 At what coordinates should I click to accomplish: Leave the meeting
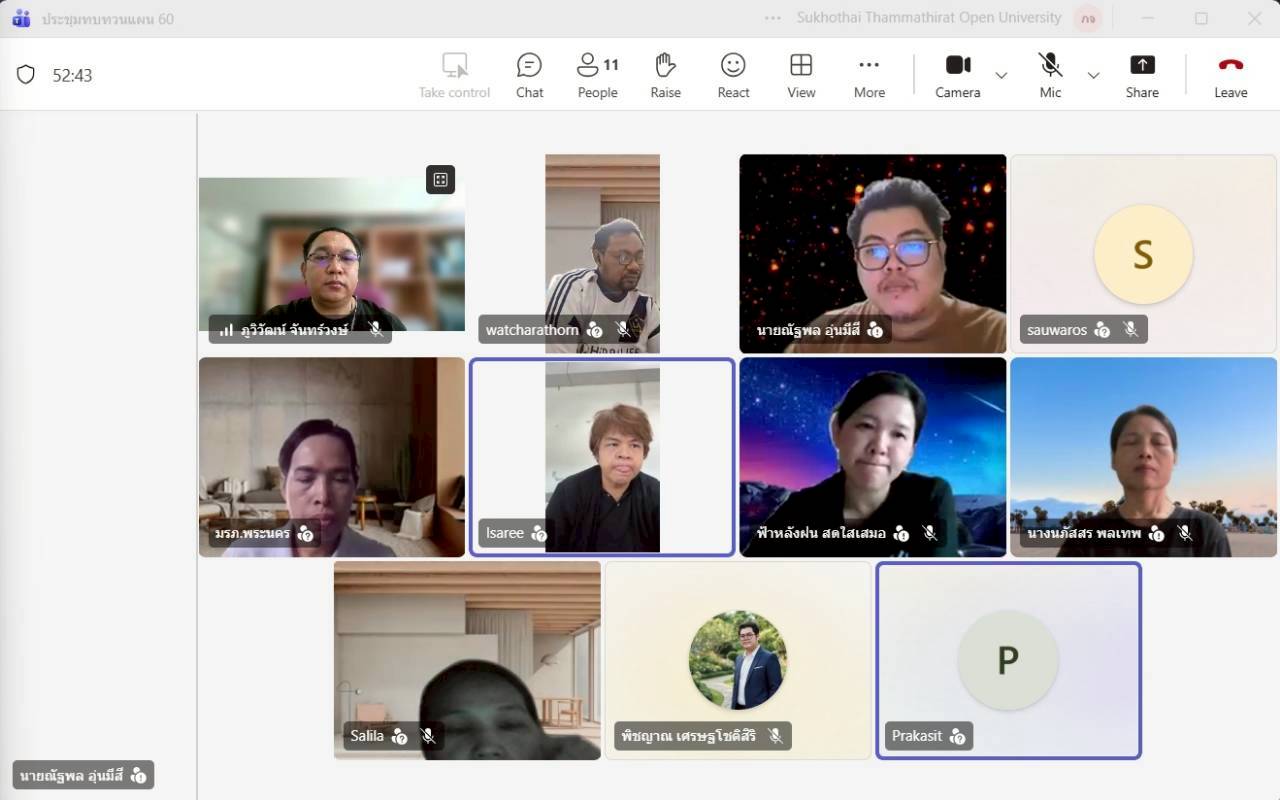pos(1230,76)
